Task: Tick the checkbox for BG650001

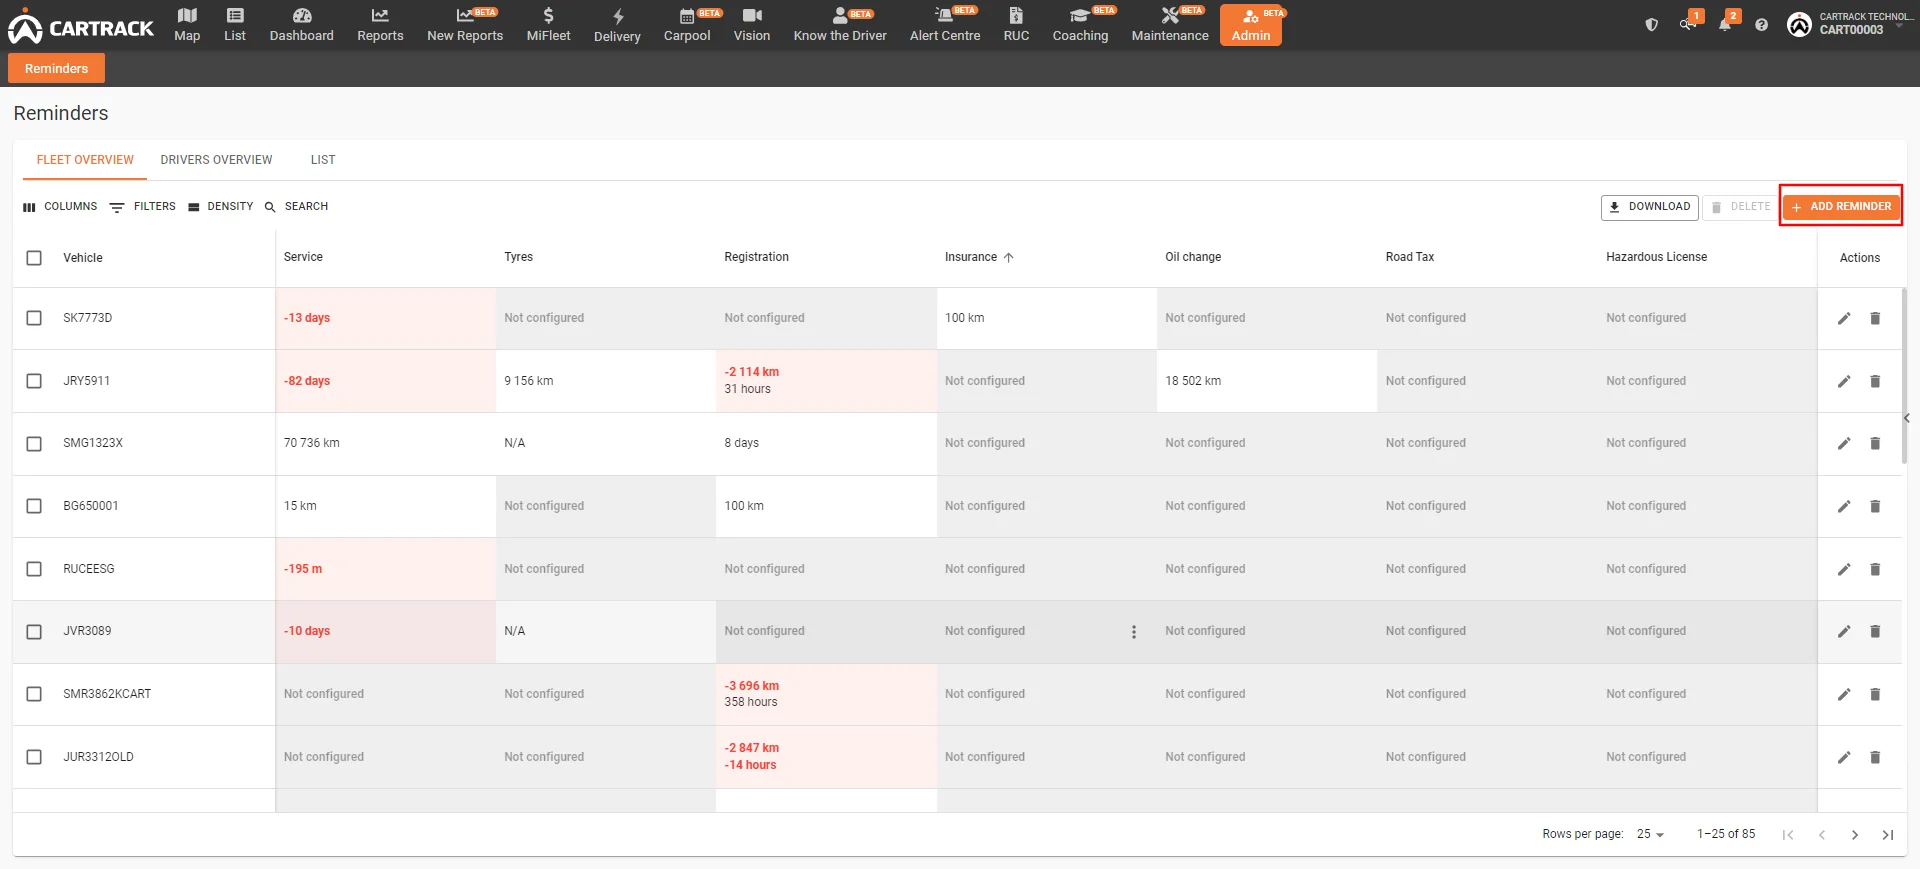Action: coord(34,506)
